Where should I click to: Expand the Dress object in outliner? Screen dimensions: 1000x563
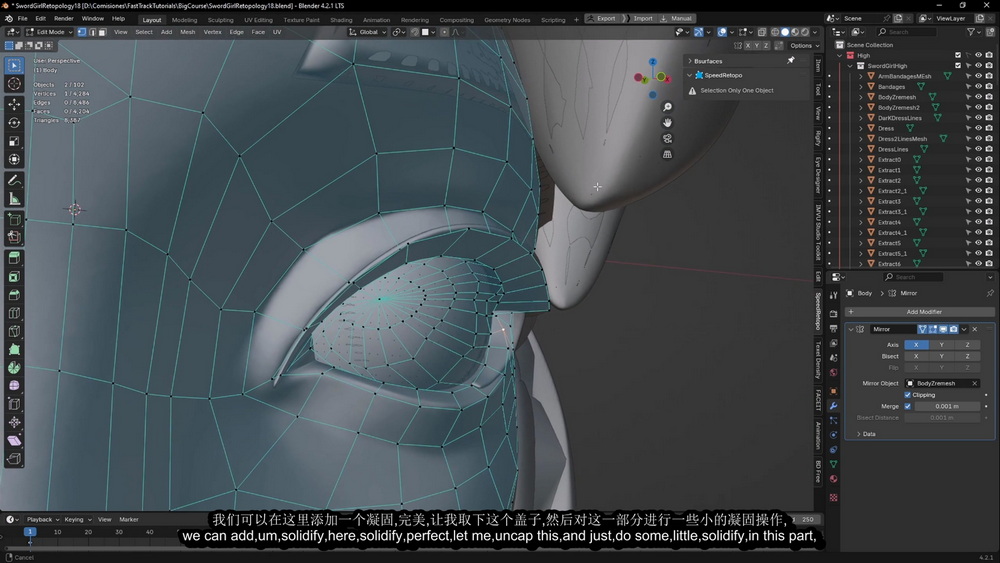click(861, 128)
